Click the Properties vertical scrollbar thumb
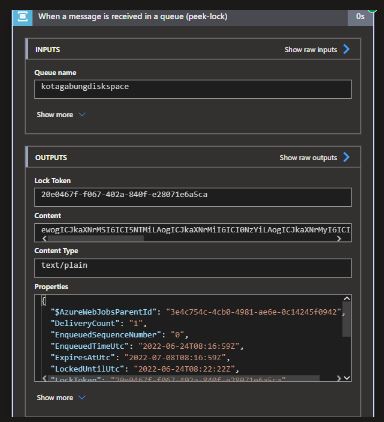 point(347,320)
